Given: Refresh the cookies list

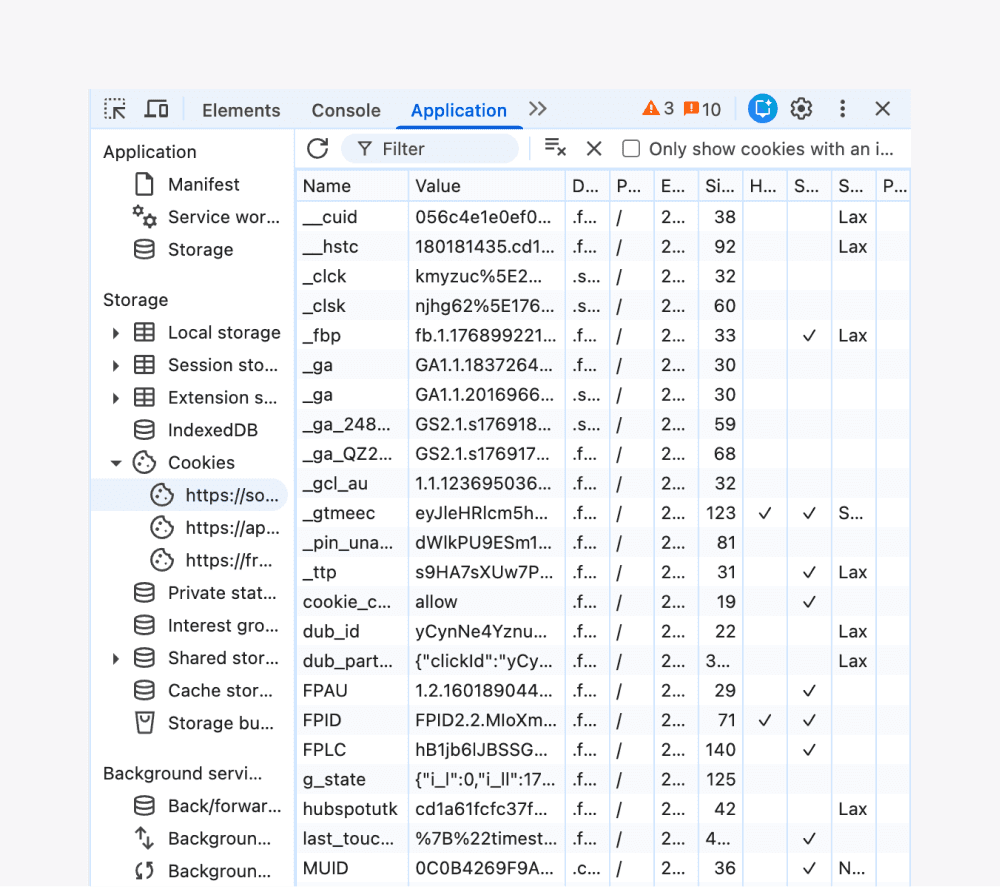Looking at the screenshot, I should (317, 148).
